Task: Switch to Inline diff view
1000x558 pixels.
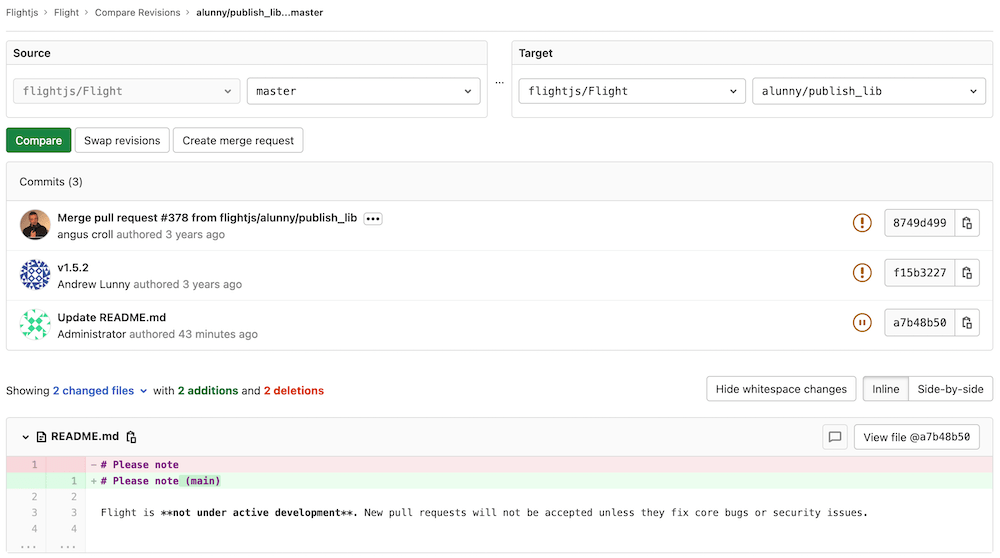Action: 885,389
